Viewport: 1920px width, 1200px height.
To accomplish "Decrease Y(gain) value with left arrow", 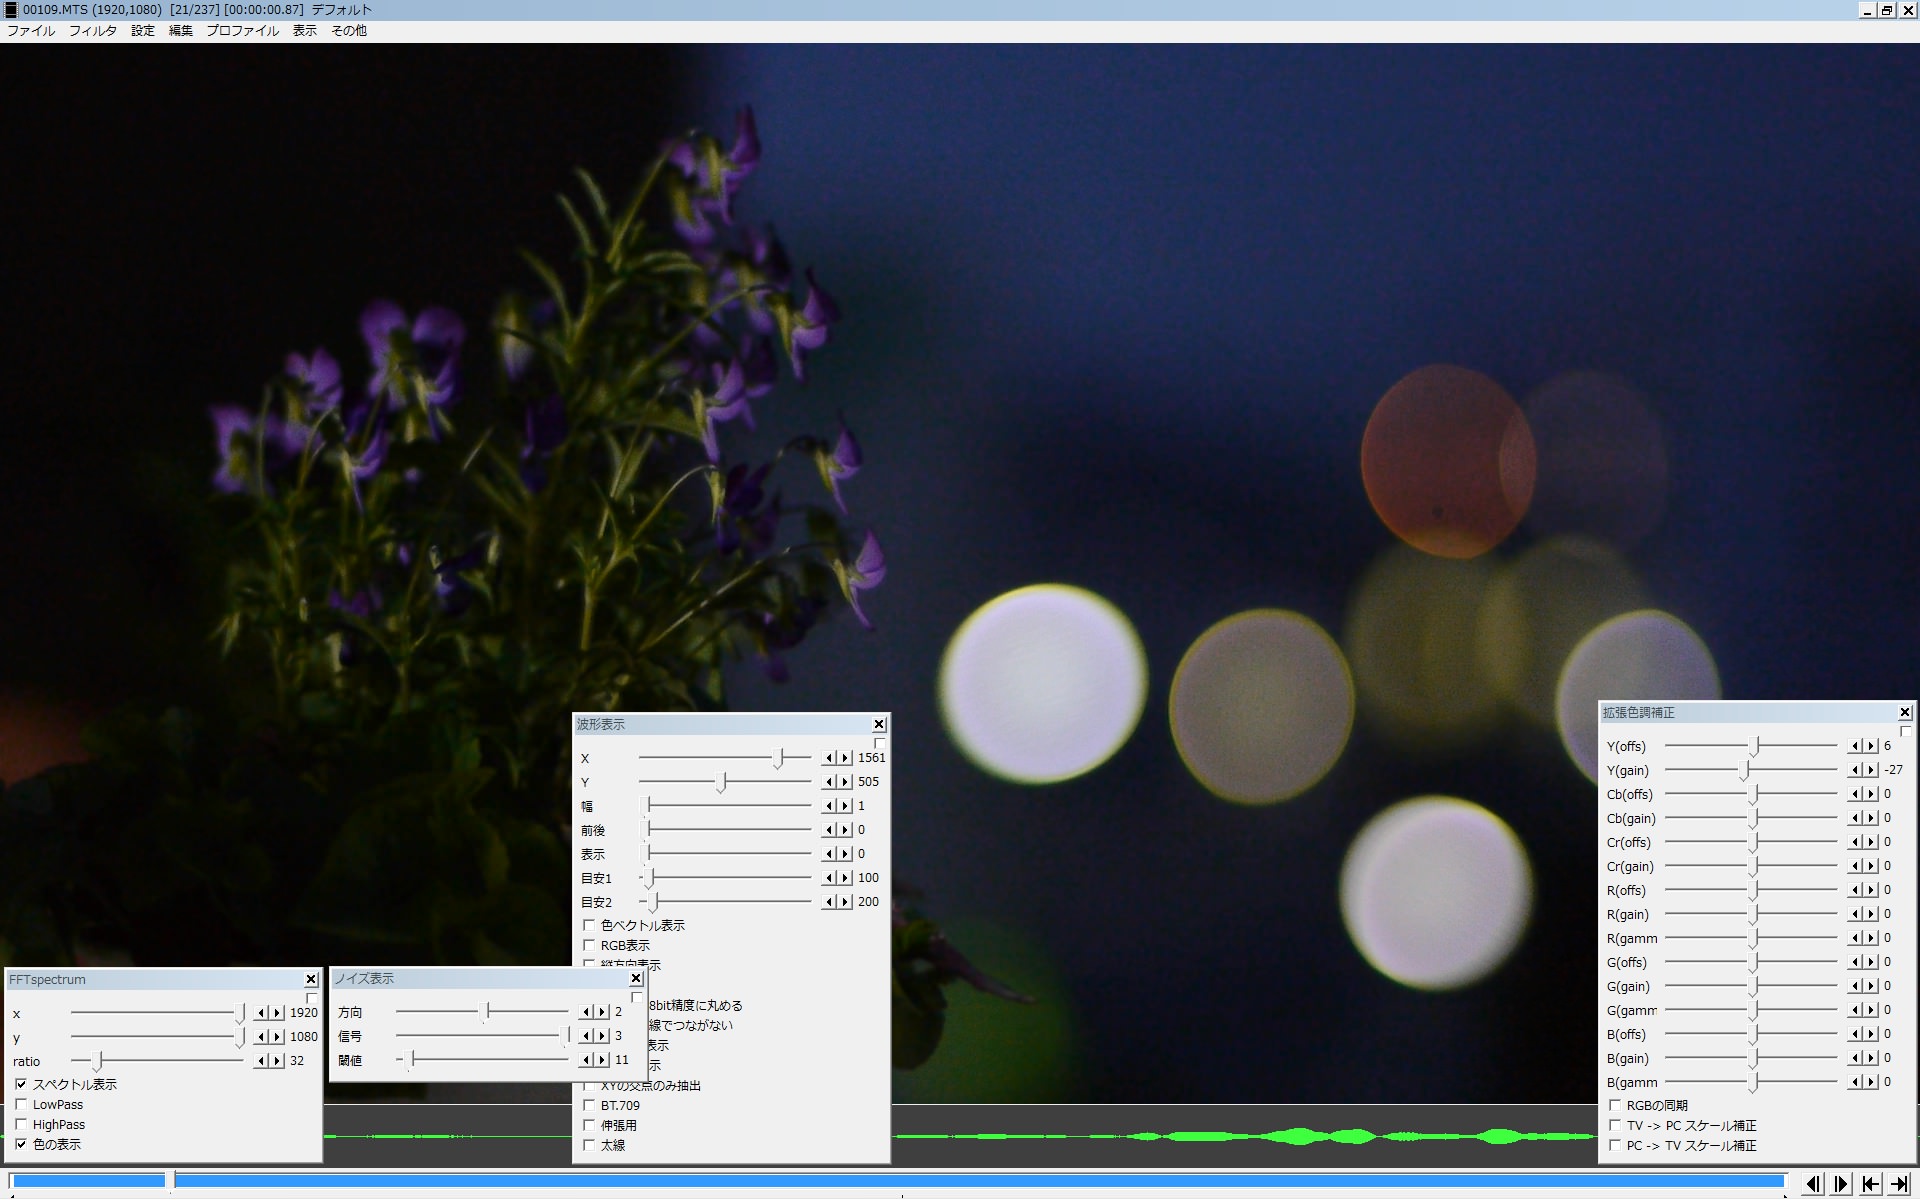I will click(x=1856, y=770).
